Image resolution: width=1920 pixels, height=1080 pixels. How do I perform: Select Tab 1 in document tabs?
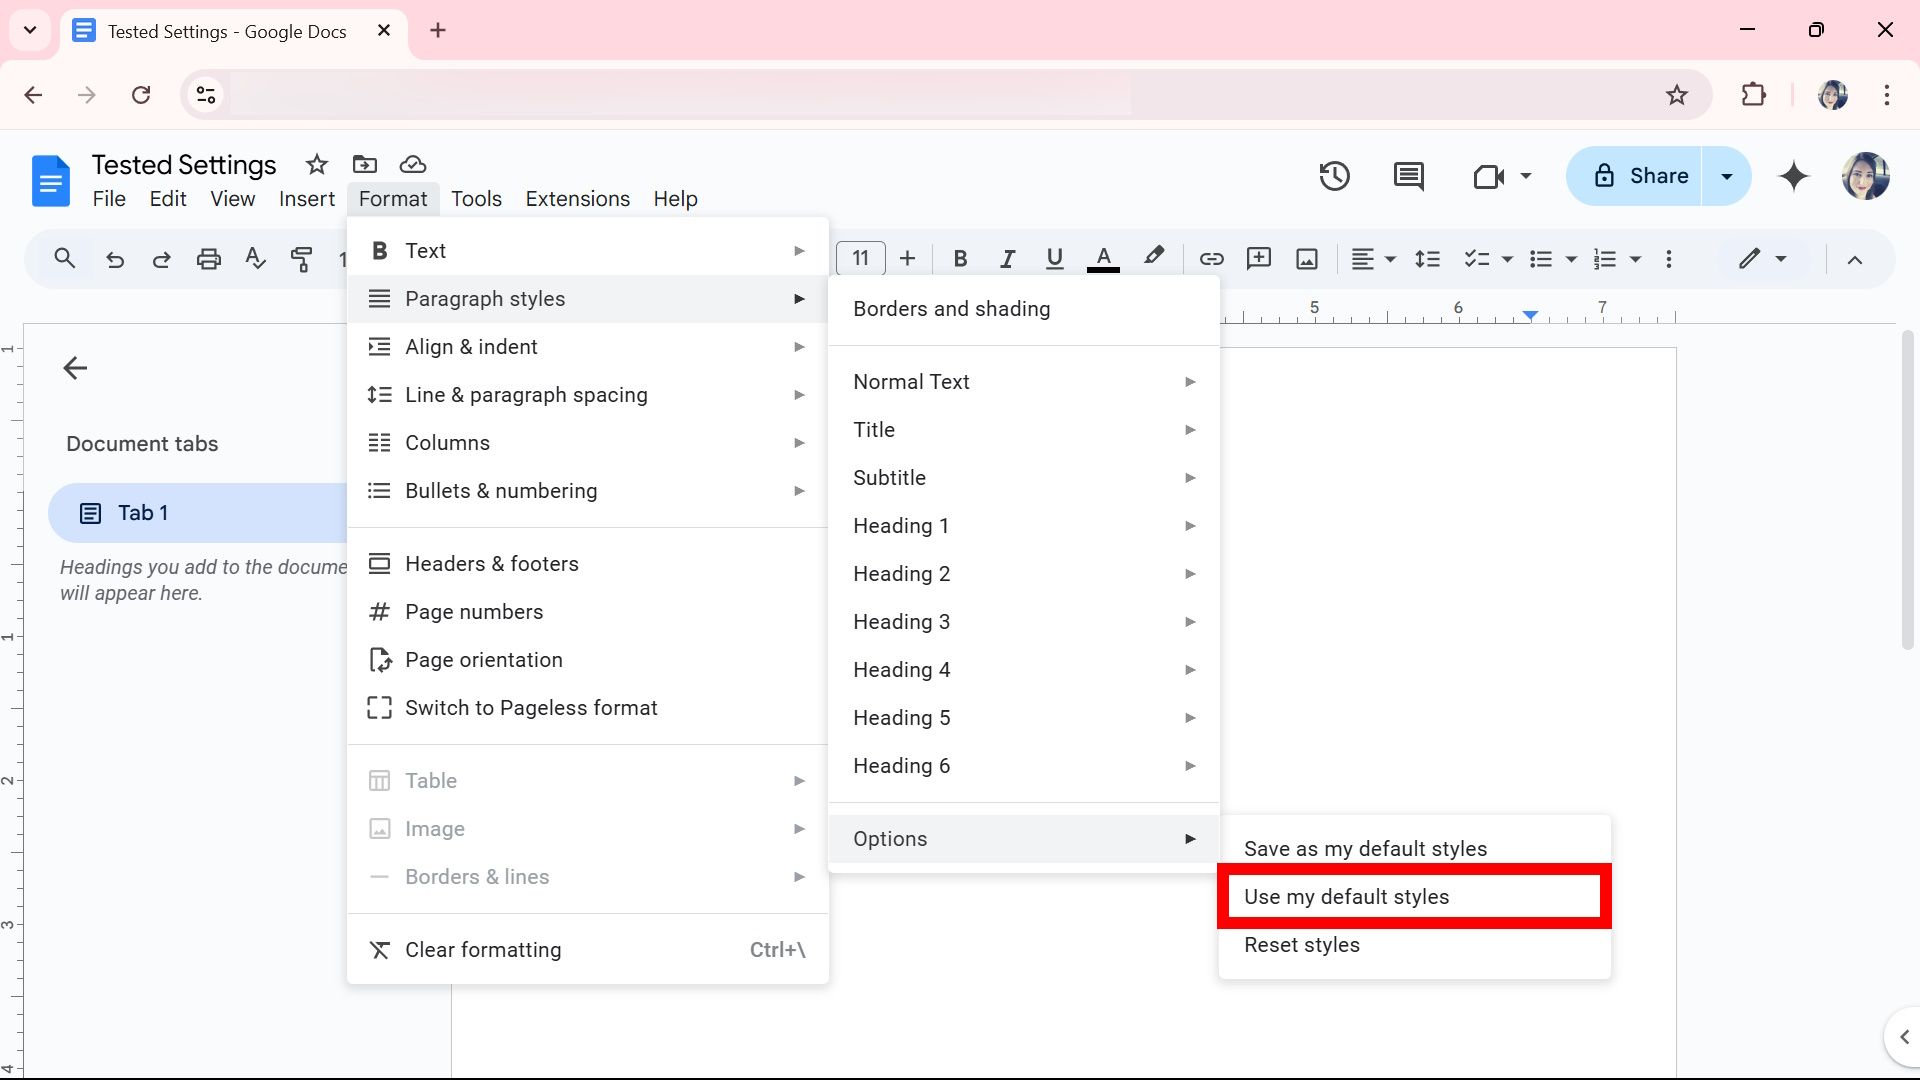pyautogui.click(x=144, y=513)
